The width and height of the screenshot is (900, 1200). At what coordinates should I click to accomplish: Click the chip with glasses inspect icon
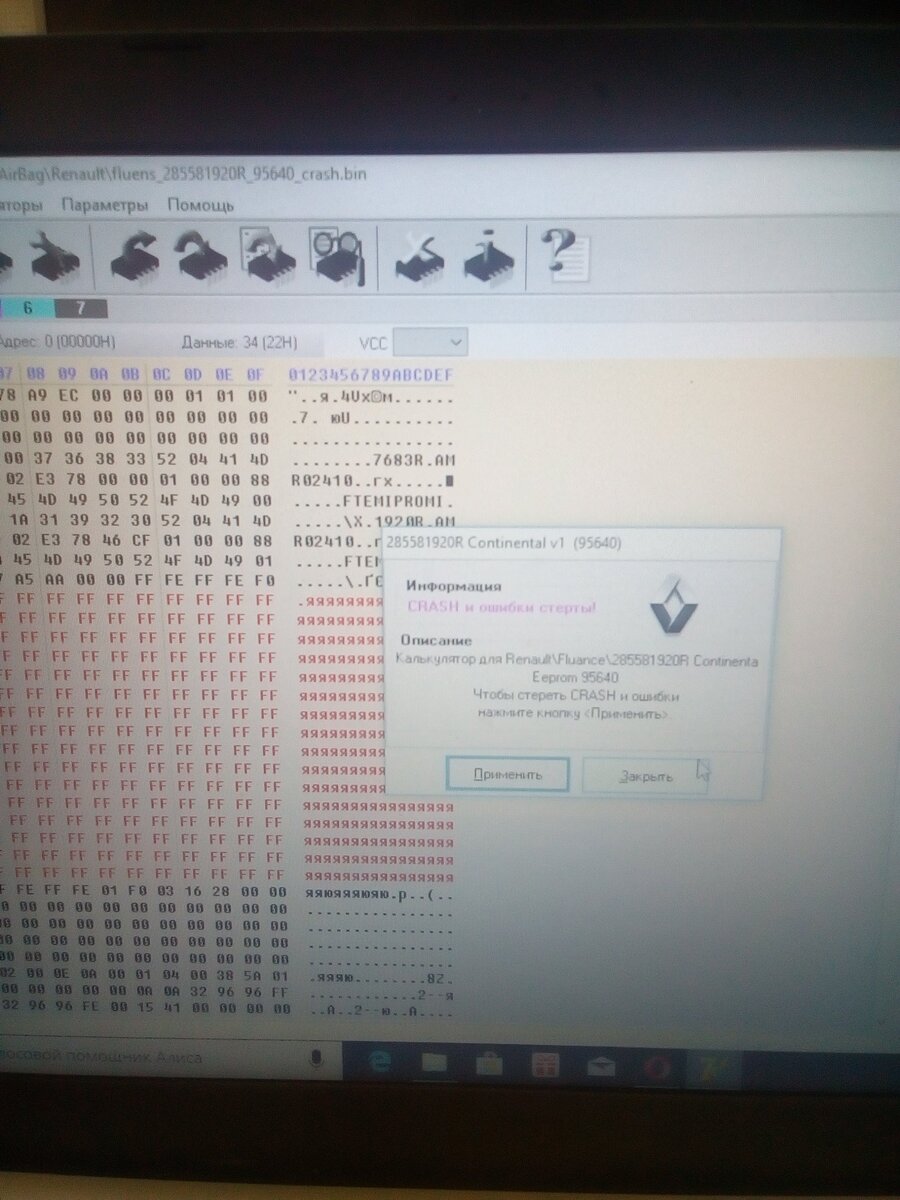[337, 257]
